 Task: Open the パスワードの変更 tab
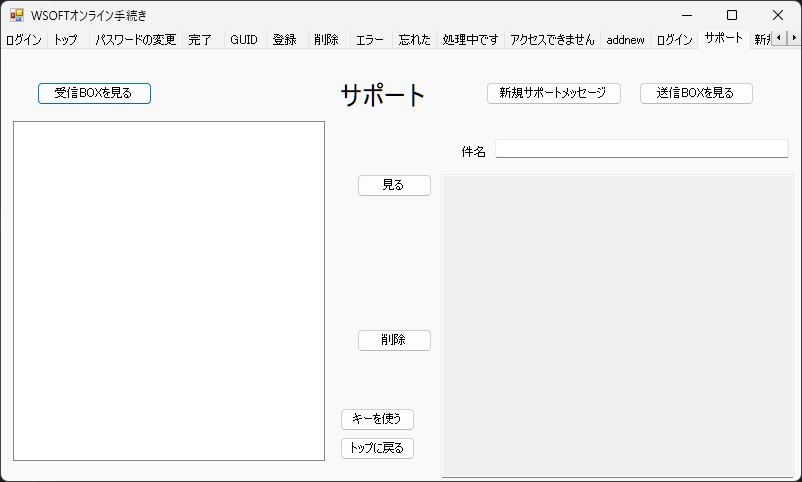click(136, 40)
